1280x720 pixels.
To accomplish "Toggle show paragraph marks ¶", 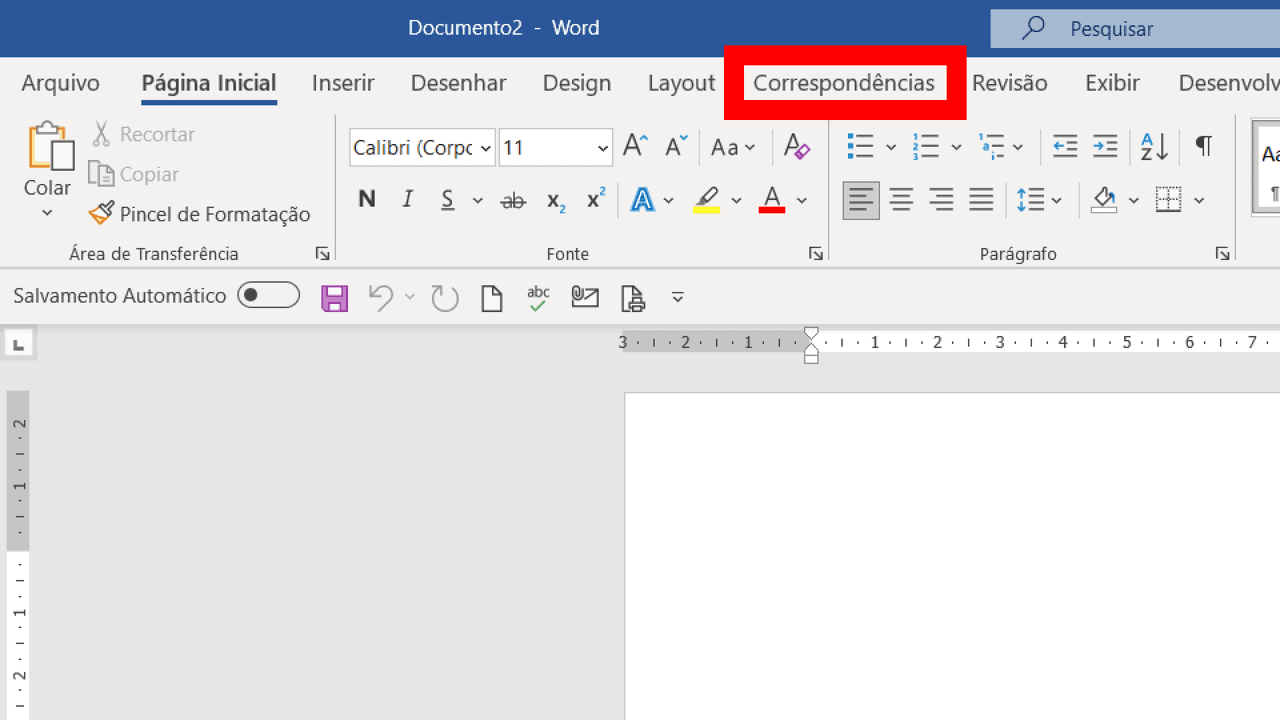I will [1204, 147].
